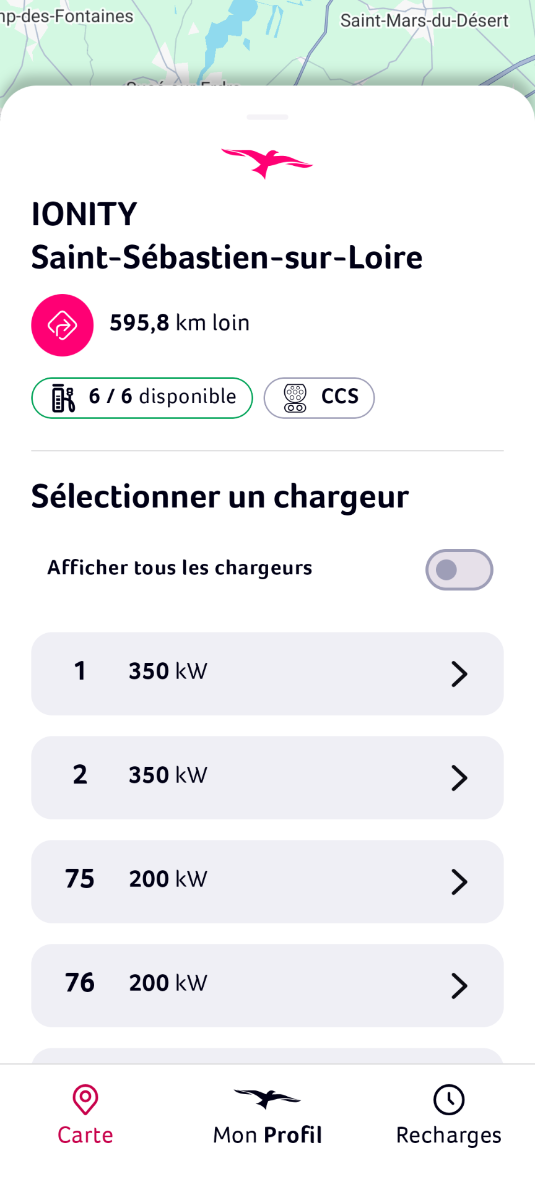
Task: Open charger 1 chevron arrow
Action: point(459,674)
